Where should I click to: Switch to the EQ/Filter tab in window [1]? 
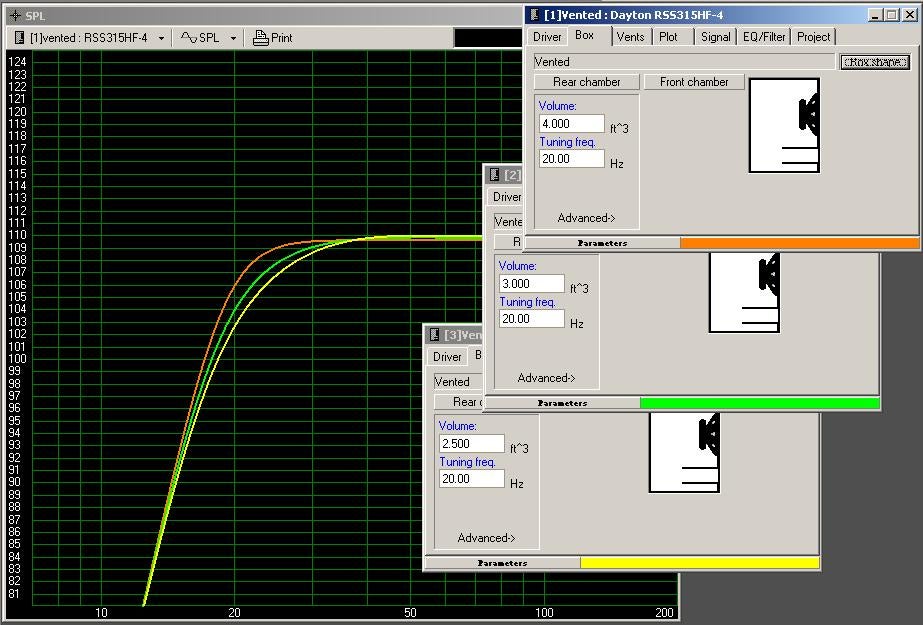764,36
